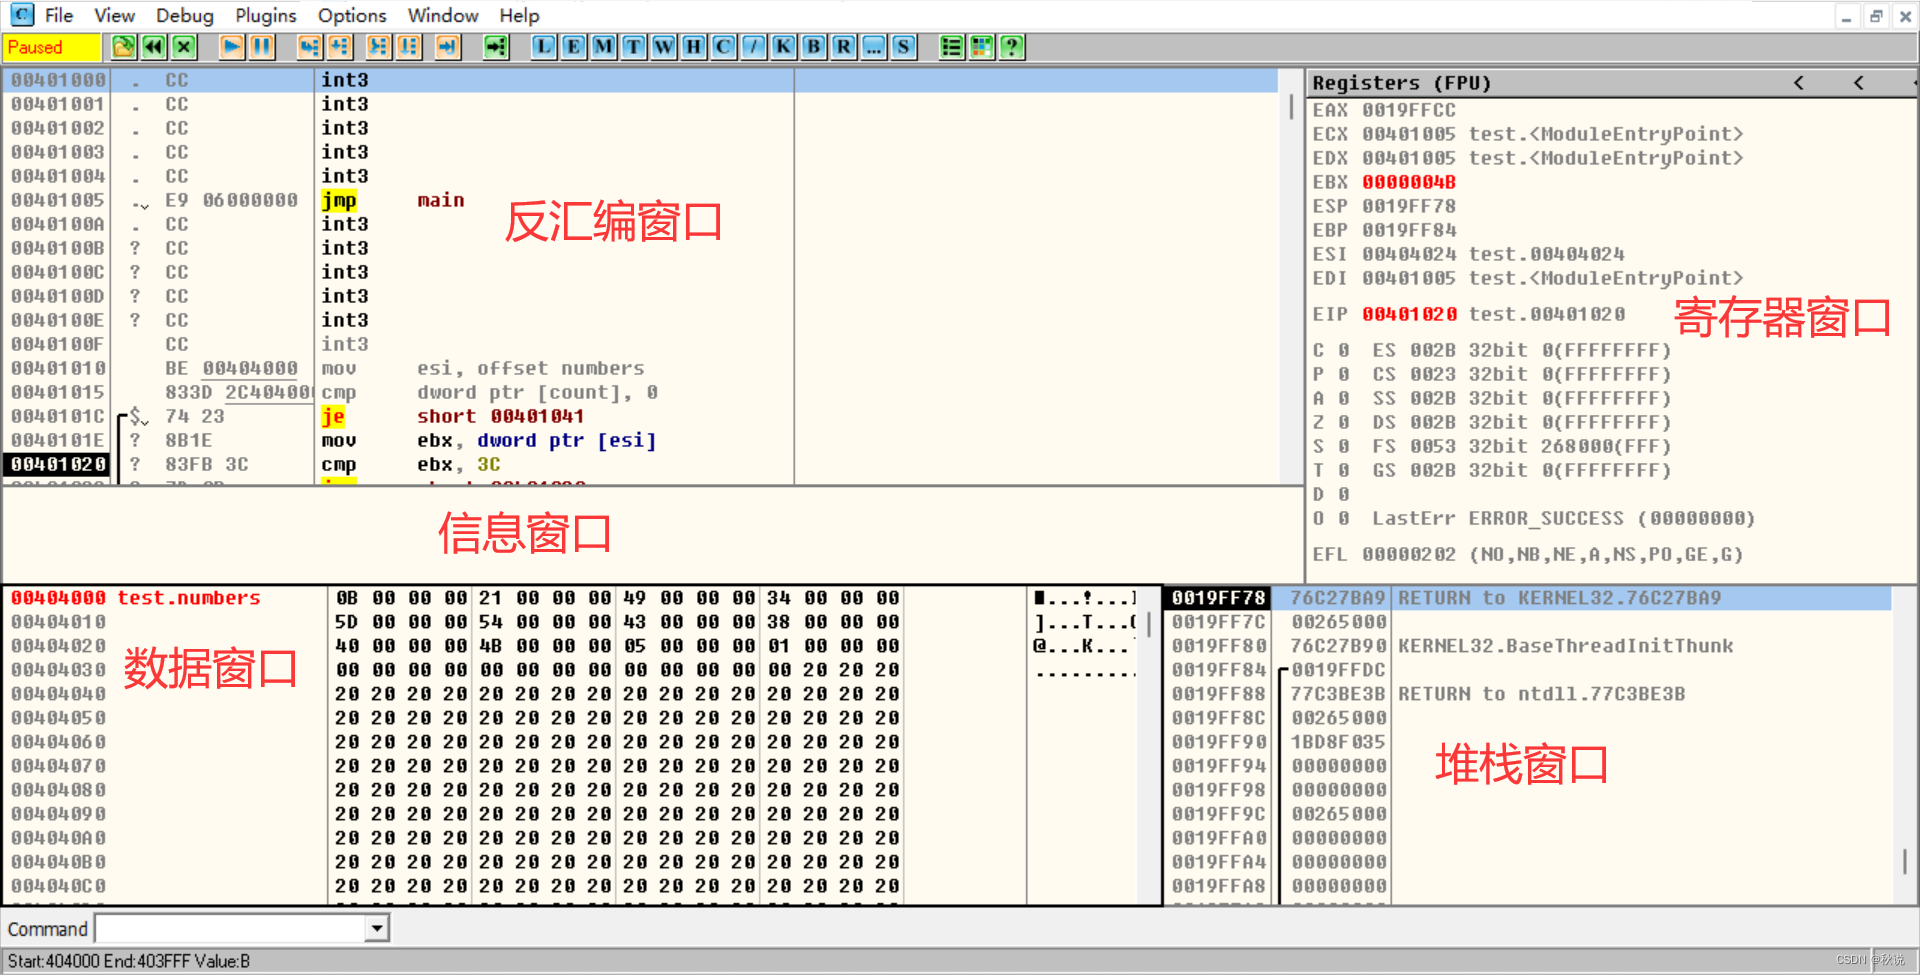
Task: Select the EAX register value 0019FFCC
Action: pos(1409,110)
